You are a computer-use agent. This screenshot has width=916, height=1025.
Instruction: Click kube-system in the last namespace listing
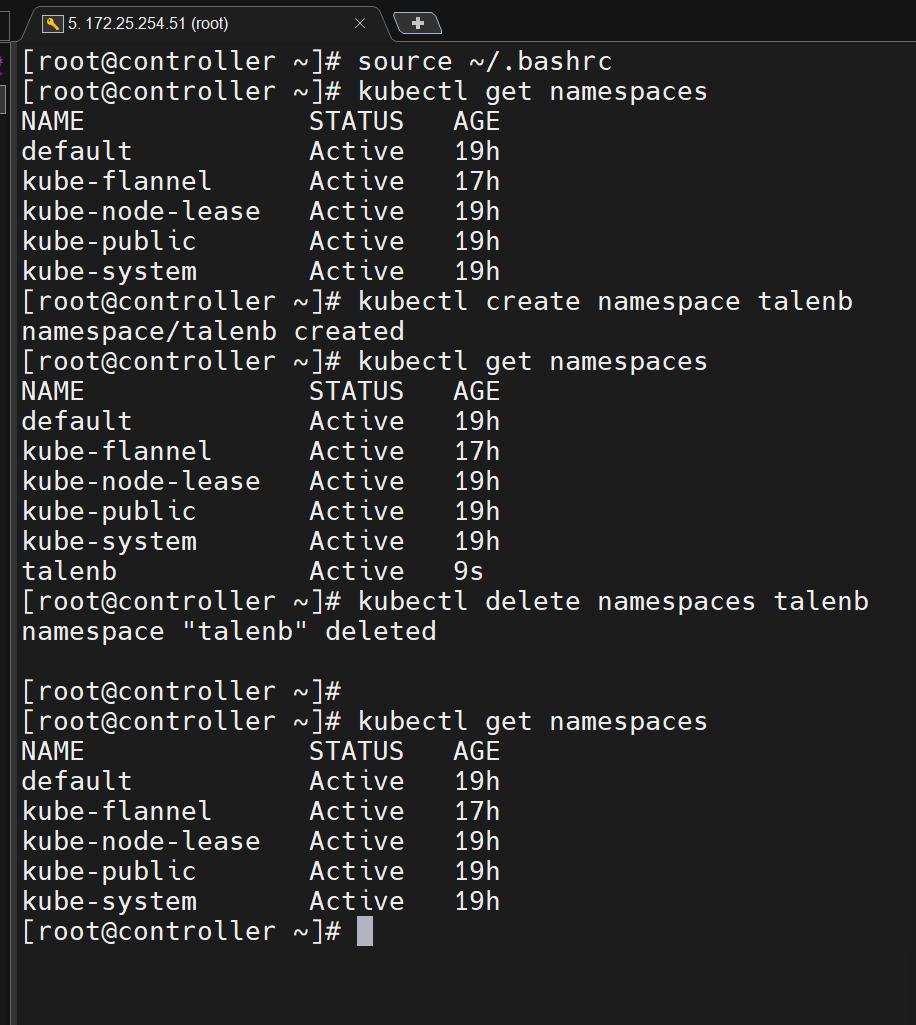point(109,901)
